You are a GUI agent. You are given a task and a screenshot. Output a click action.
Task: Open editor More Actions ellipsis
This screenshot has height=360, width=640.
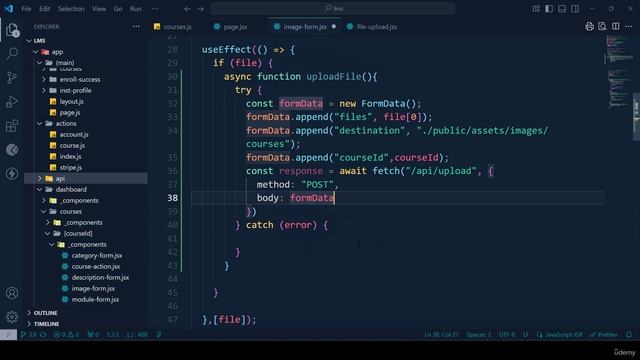point(629,27)
